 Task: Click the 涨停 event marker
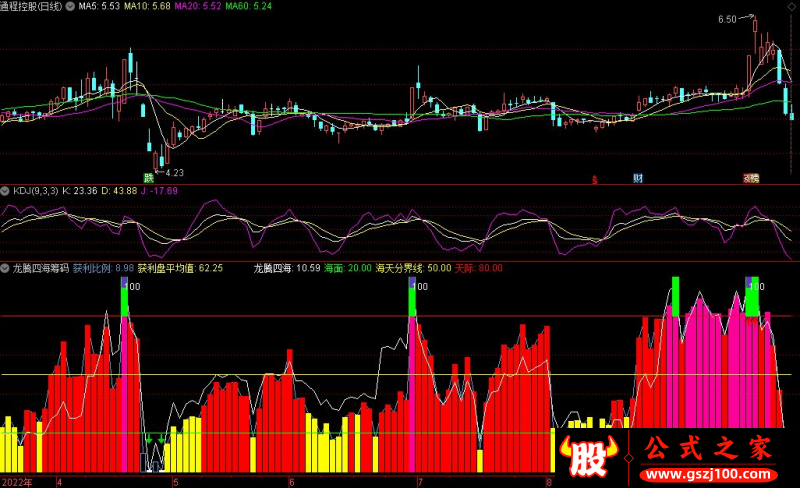click(x=751, y=178)
